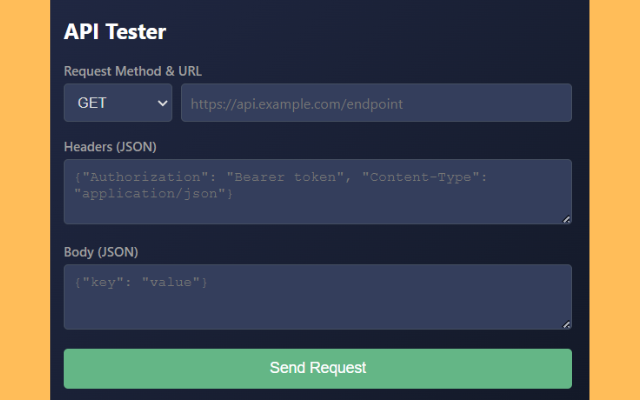The width and height of the screenshot is (640, 400).
Task: Select the "Headers (JSON)" label text
Action: (110, 146)
